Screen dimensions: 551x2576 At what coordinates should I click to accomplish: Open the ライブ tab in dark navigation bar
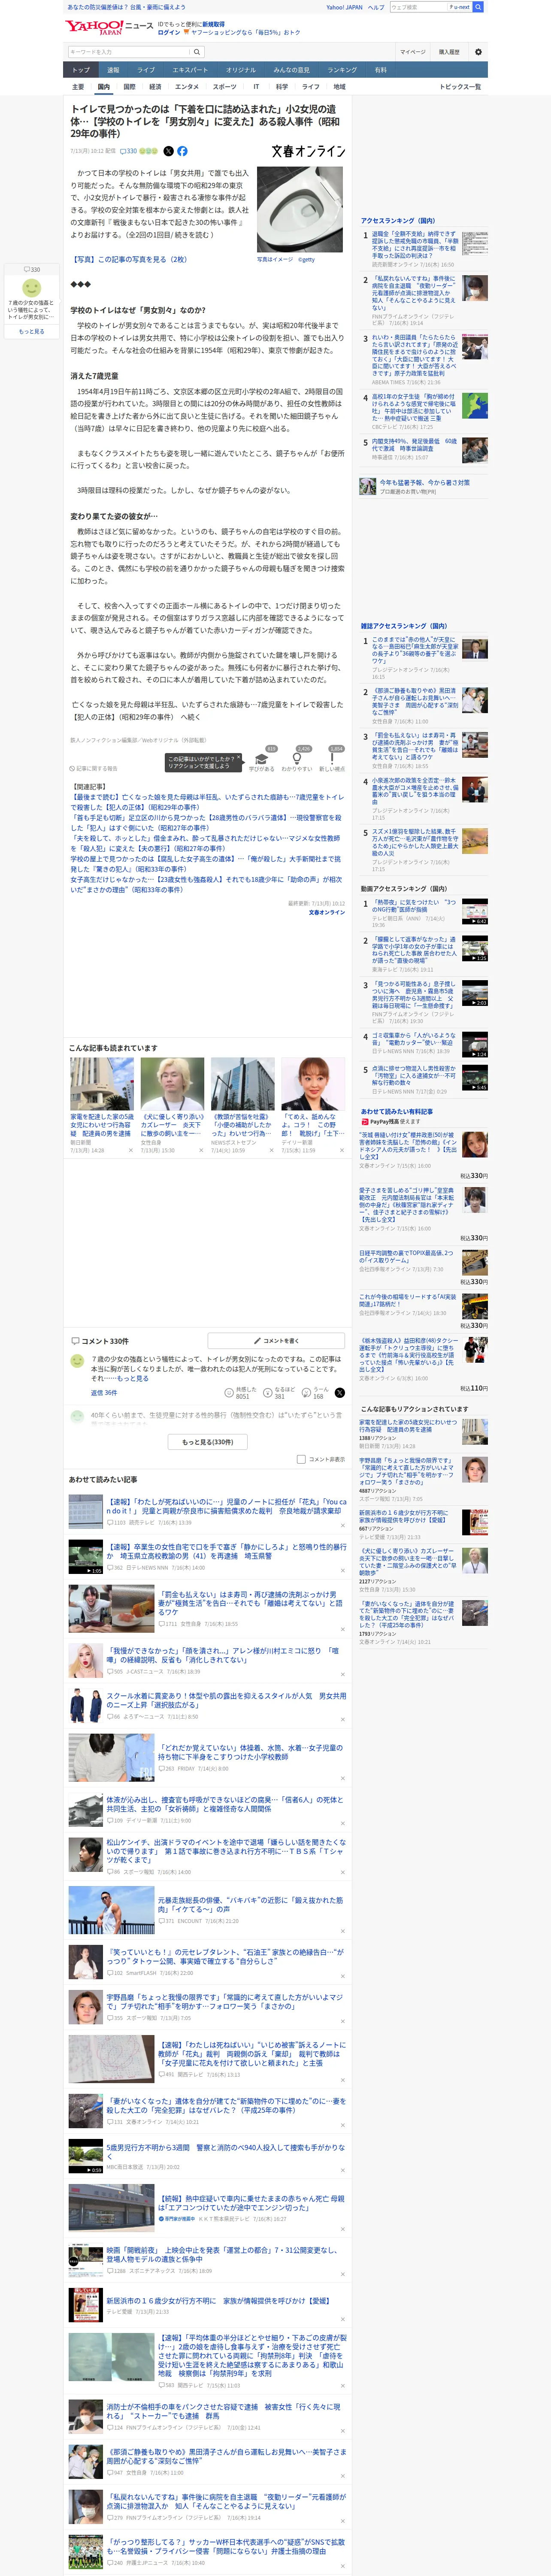tap(146, 70)
